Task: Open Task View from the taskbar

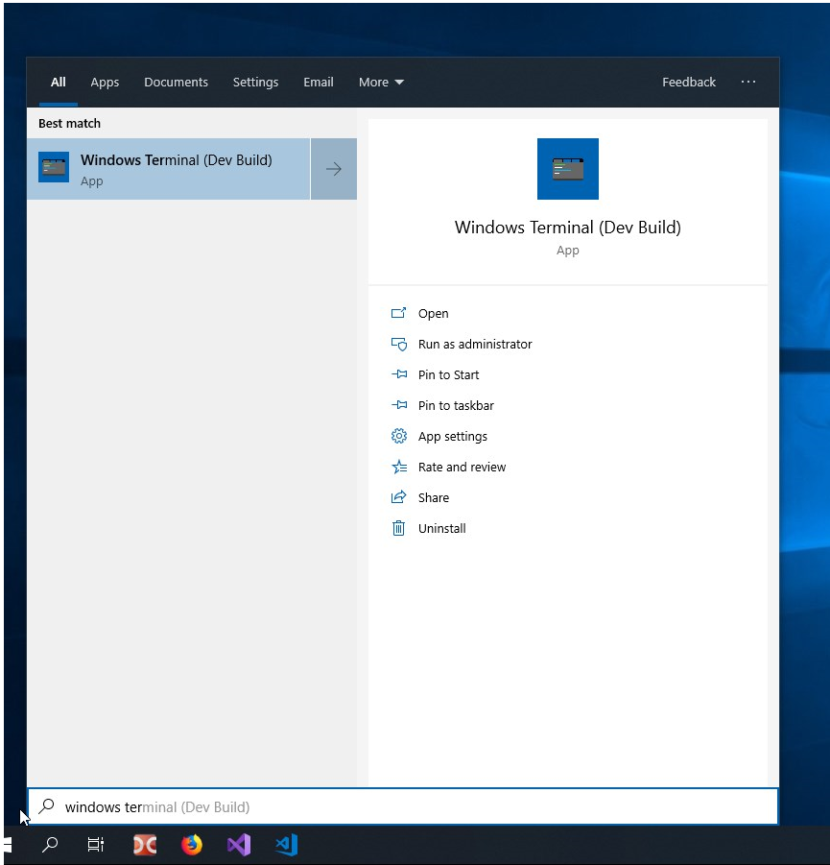Action: click(94, 845)
